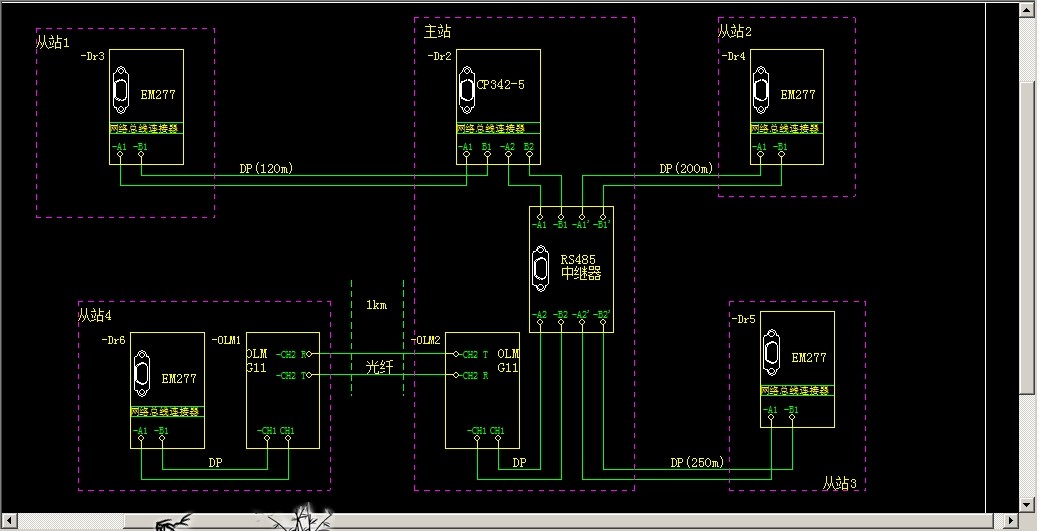Viewport: 1037px width, 531px height.
Task: Select EM277 text in 从站2
Action: click(x=798, y=95)
